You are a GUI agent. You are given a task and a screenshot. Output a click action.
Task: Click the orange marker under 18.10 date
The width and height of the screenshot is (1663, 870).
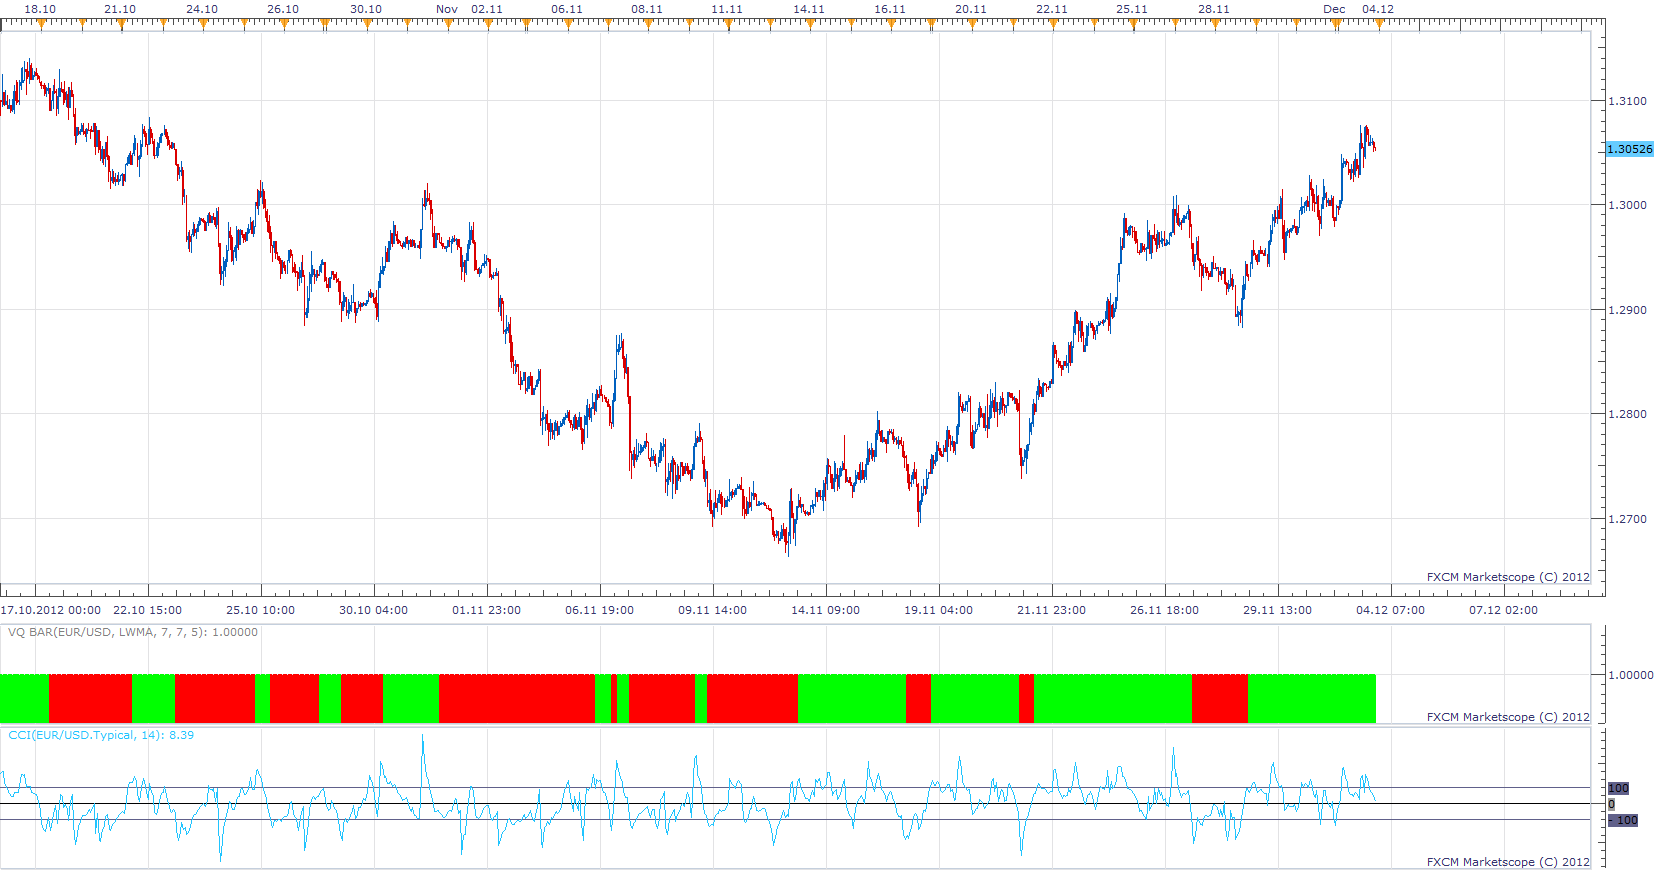[x=40, y=24]
